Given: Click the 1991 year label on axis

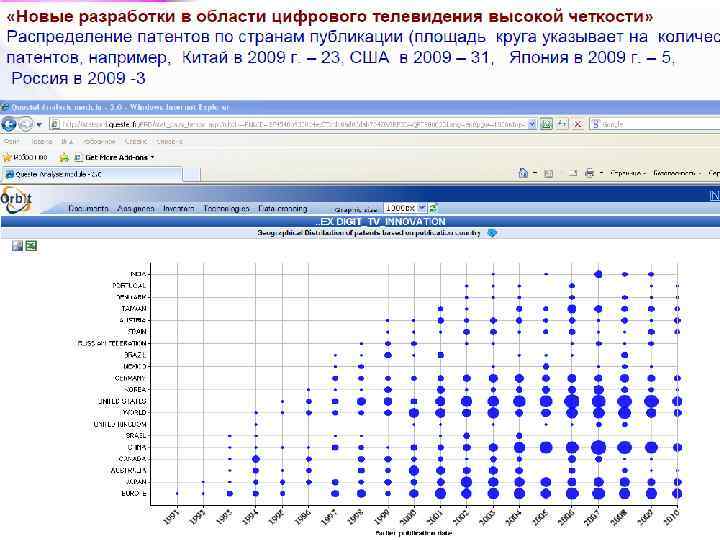Looking at the screenshot, I should coord(171,518).
